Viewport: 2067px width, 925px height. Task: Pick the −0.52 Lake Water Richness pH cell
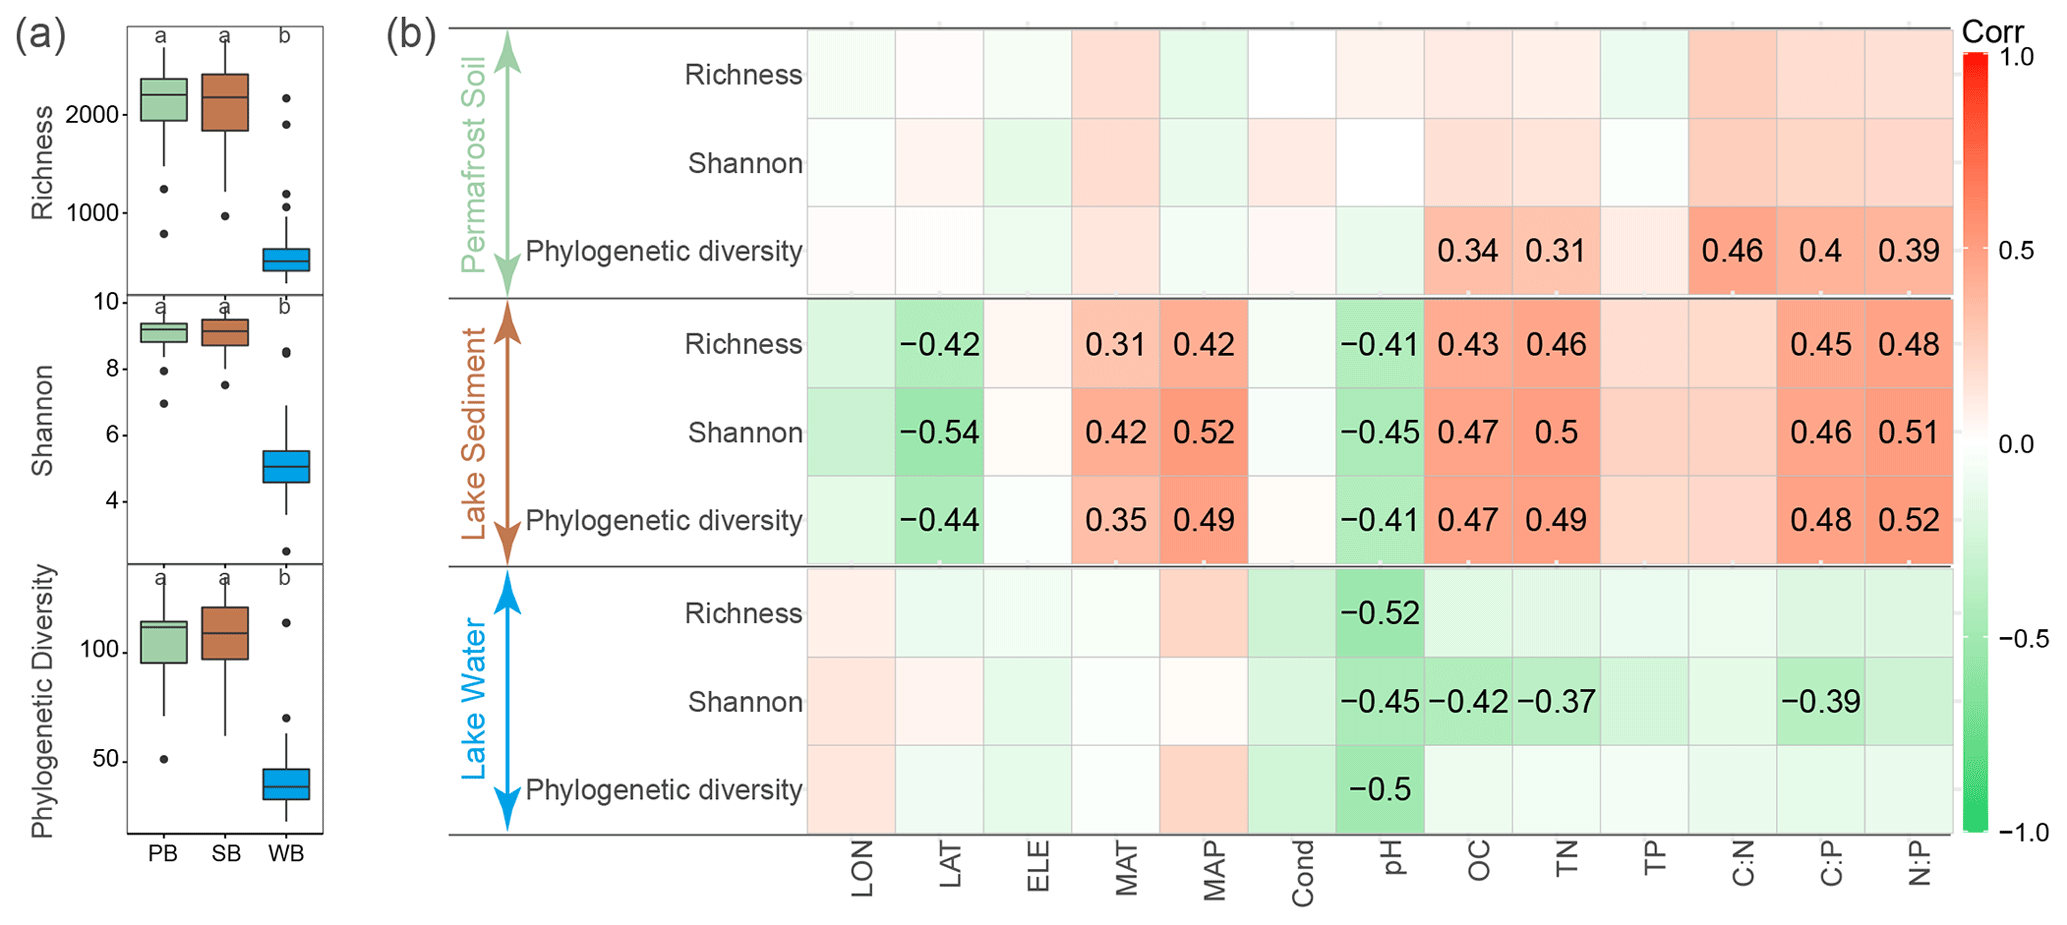tap(1380, 613)
